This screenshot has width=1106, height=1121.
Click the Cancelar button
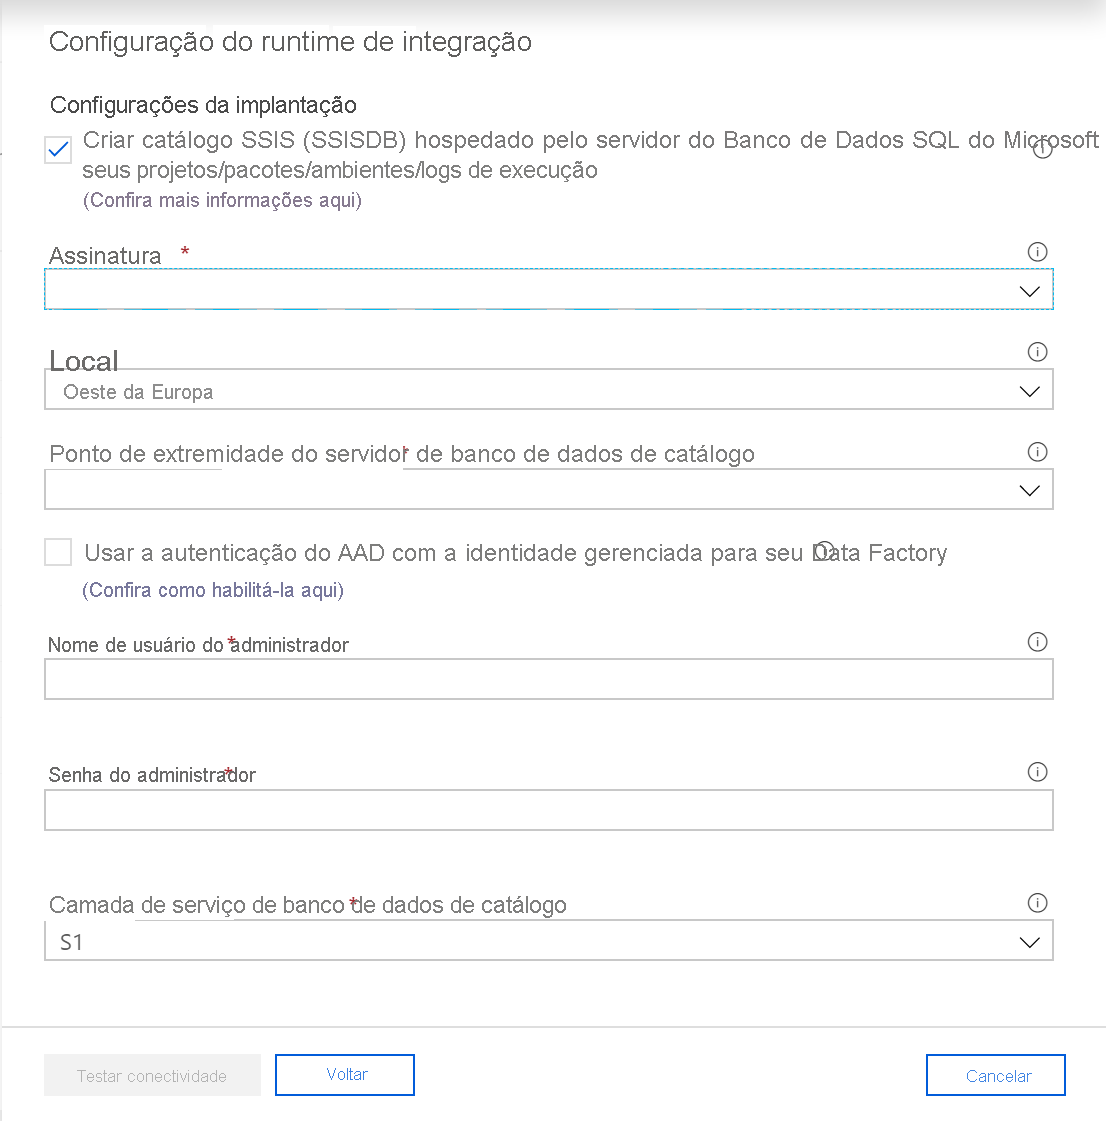click(x=995, y=1074)
